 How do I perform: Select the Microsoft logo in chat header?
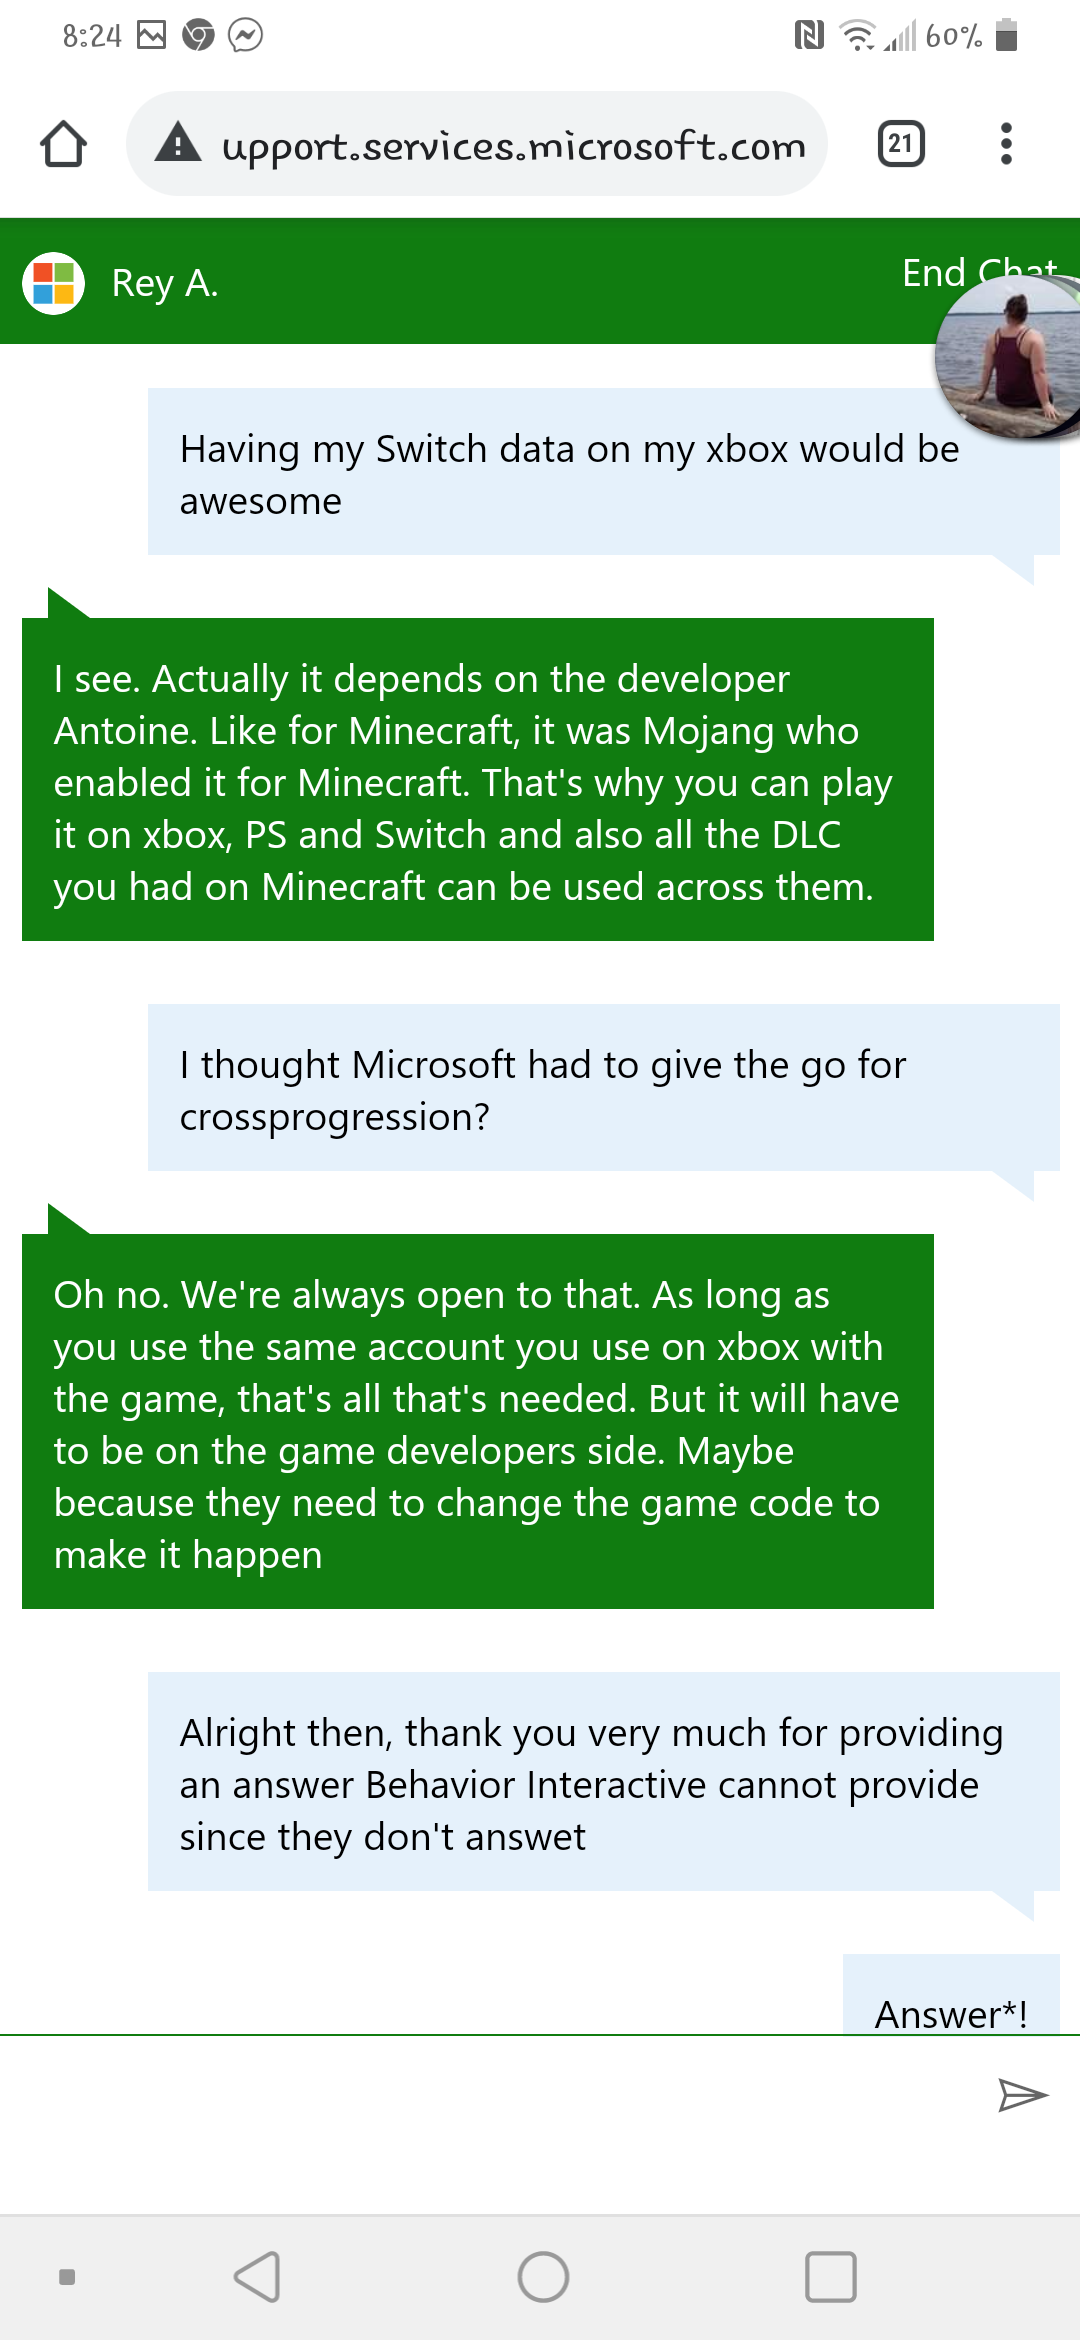[x=52, y=283]
